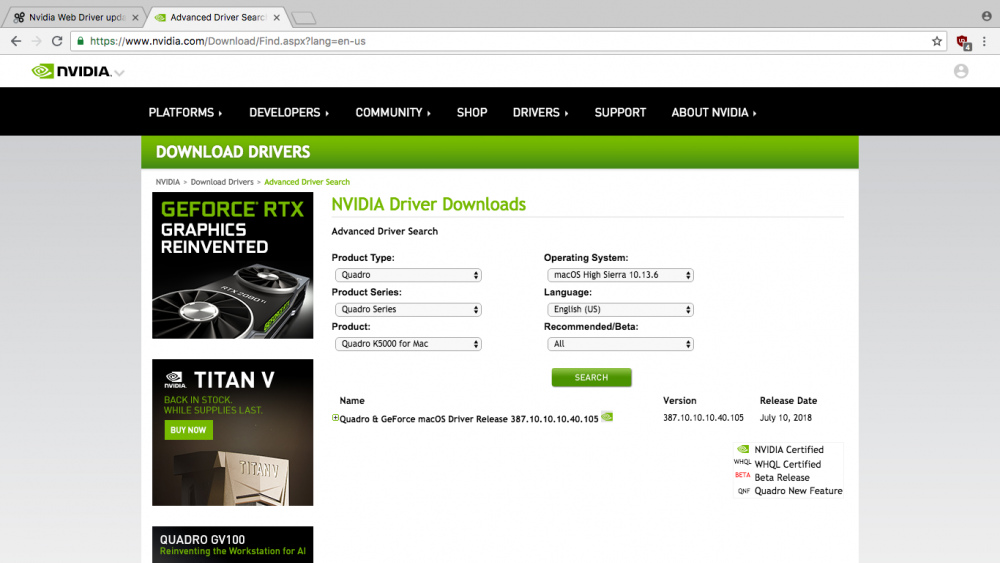The width and height of the screenshot is (1000, 563).
Task: Click the NVIDIA breadcrumb link
Action: tap(168, 182)
